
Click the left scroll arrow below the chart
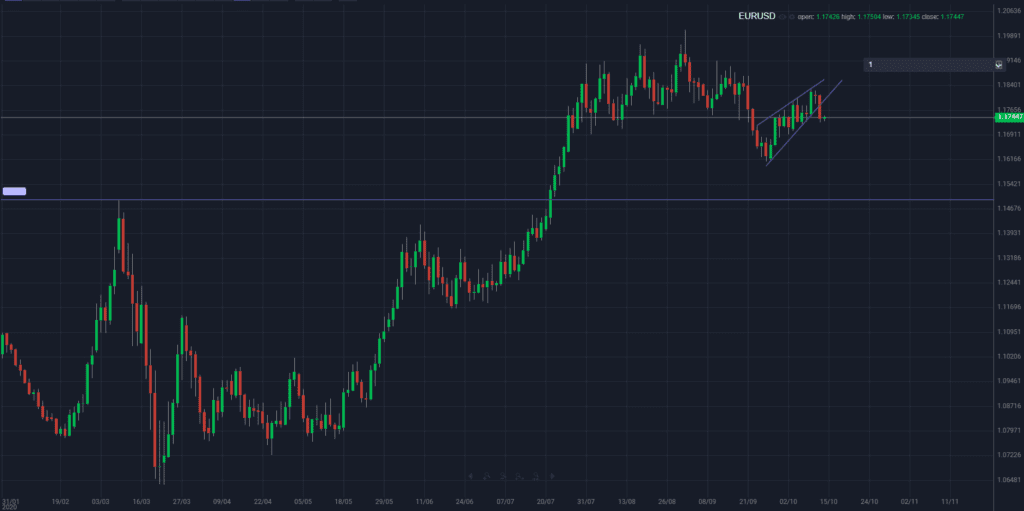pyautogui.click(x=471, y=476)
